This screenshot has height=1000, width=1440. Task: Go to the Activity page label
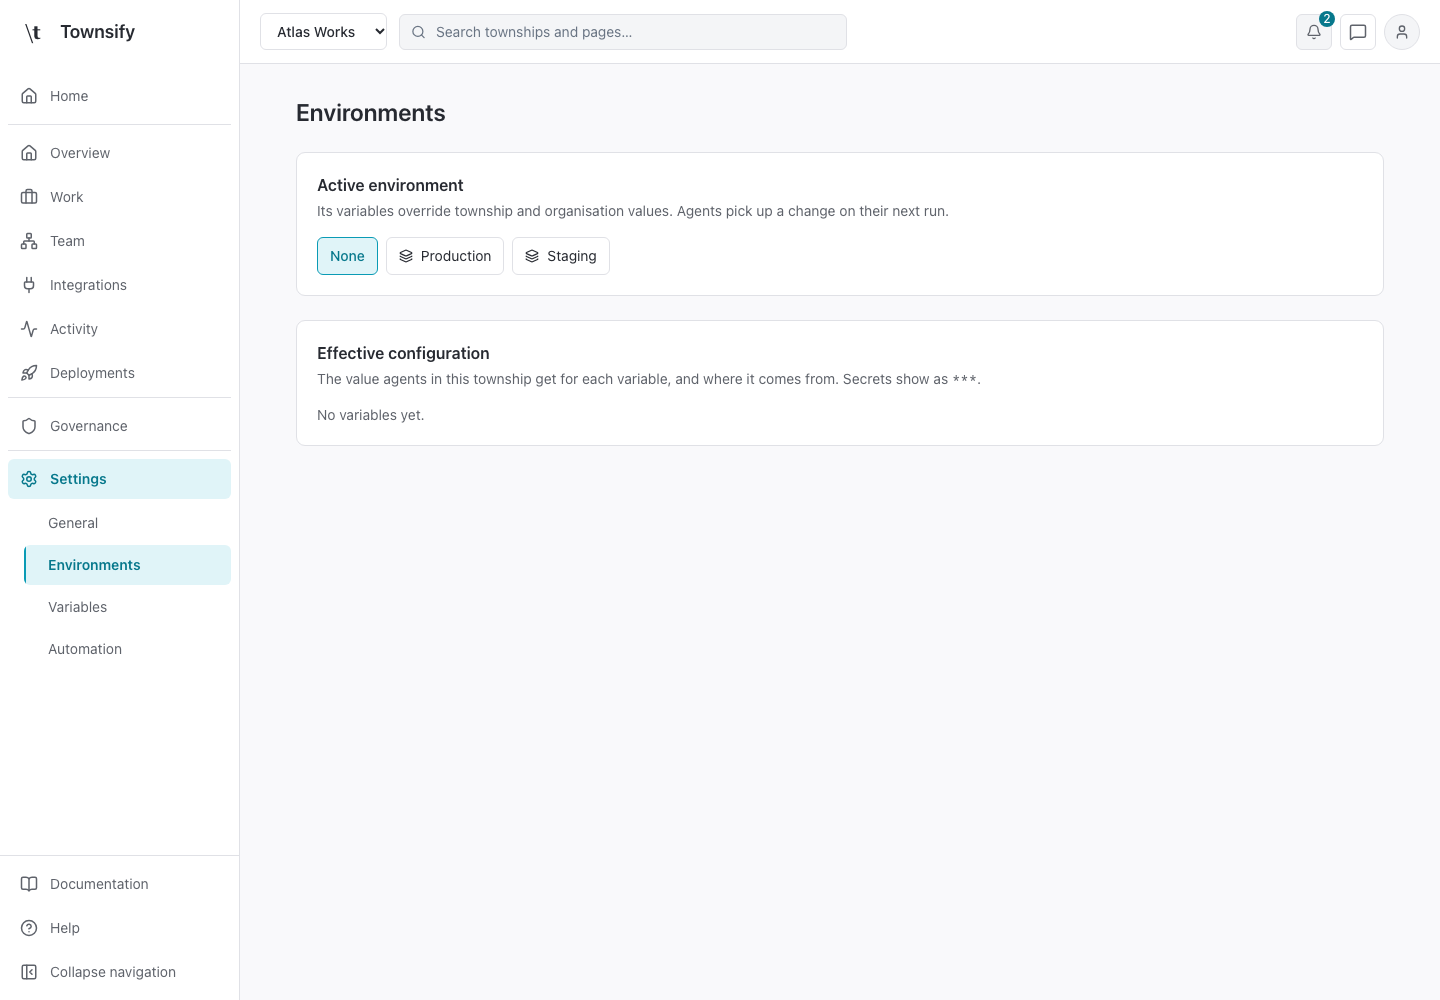pos(74,329)
